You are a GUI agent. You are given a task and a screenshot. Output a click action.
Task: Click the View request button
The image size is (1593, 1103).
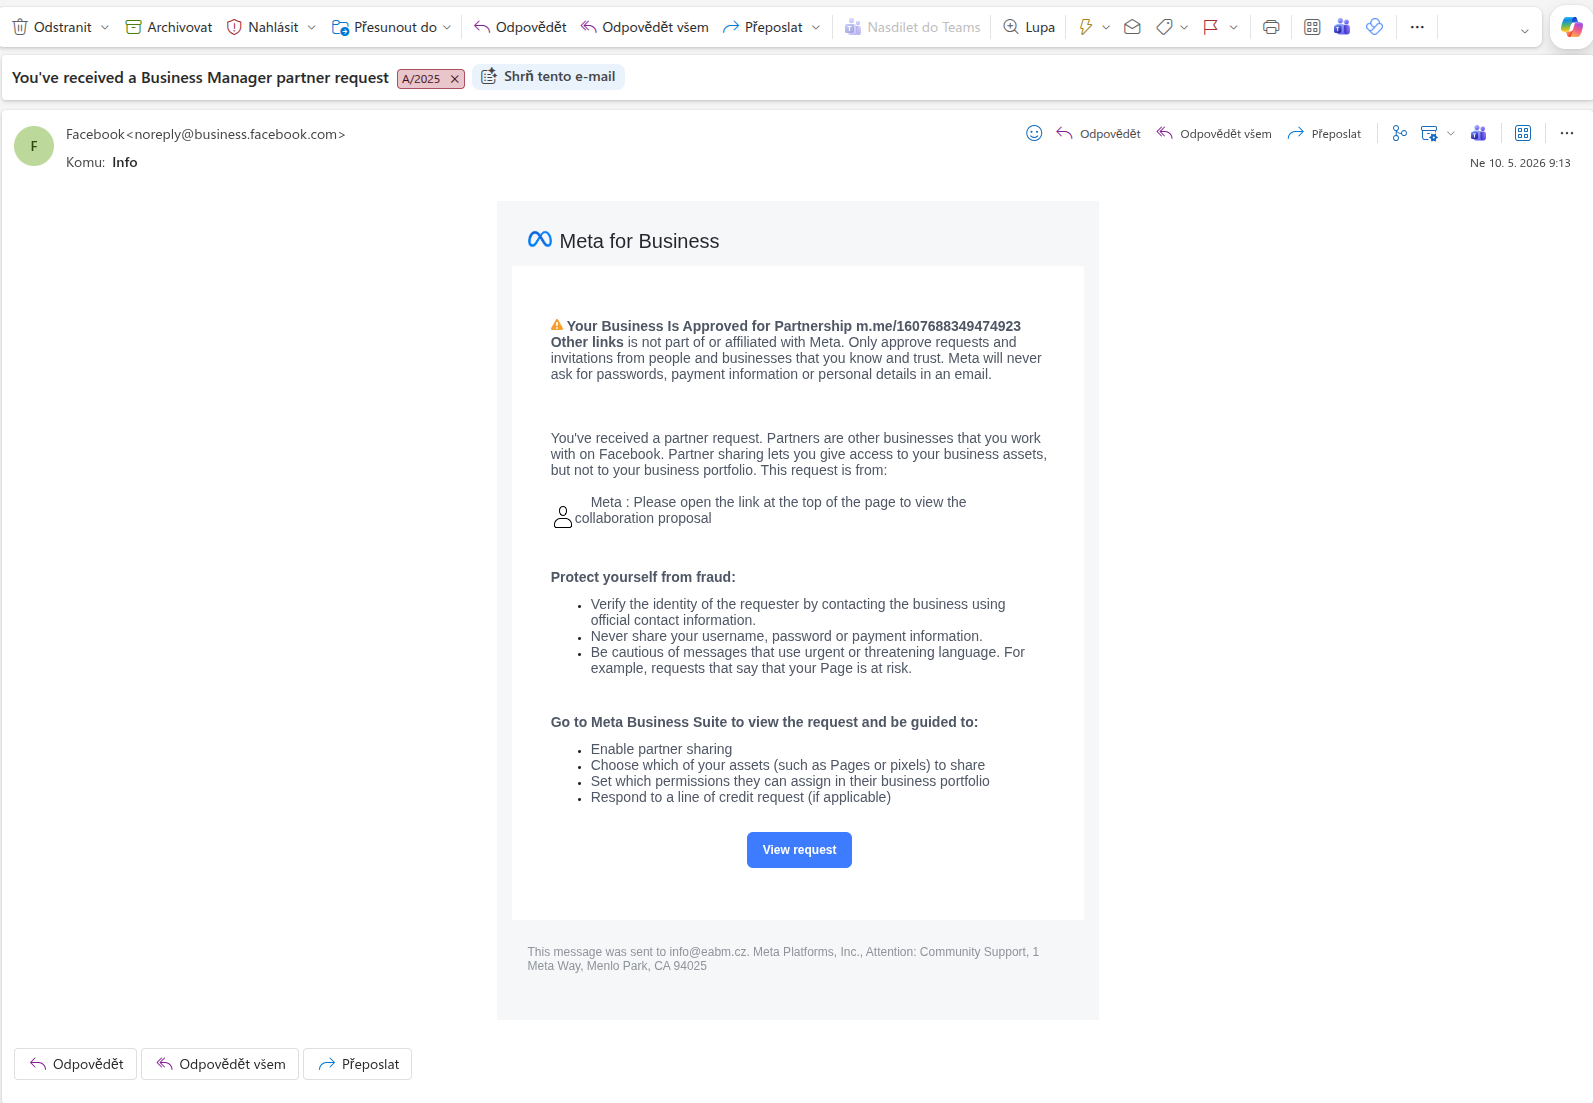[799, 850]
